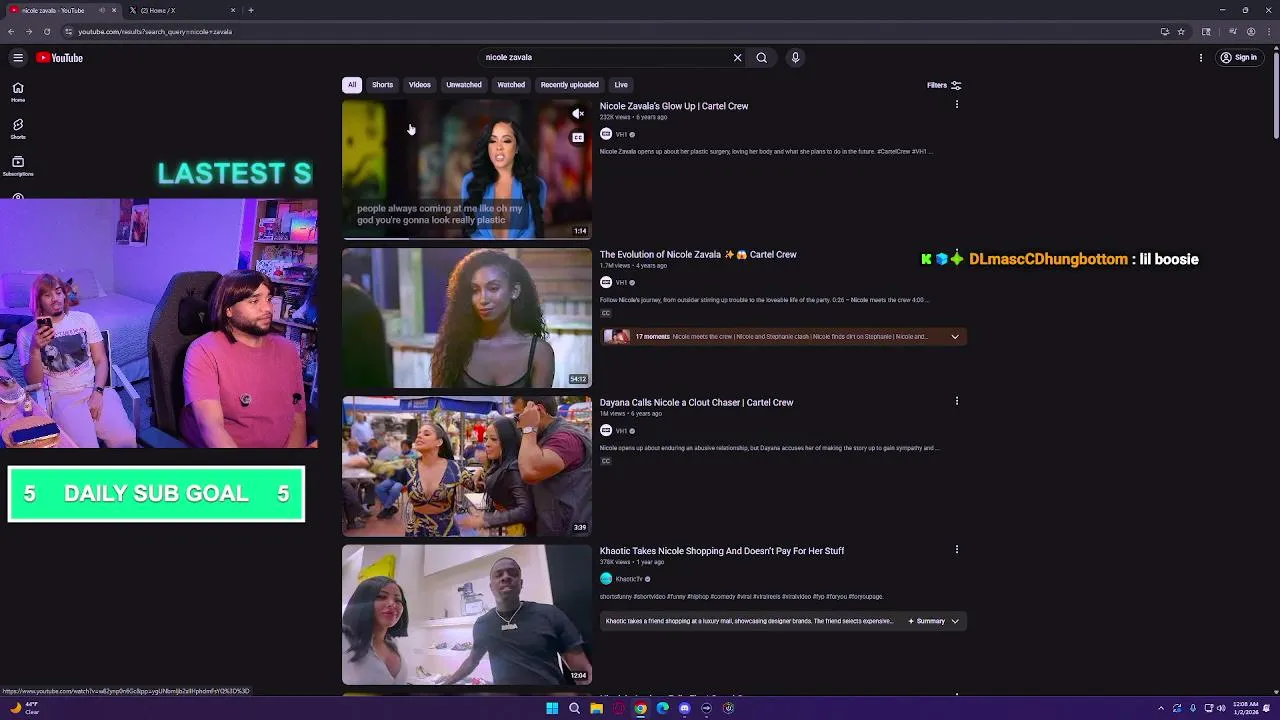Viewport: 1280px width, 720px height.
Task: Select the Recently uploaded filter chip
Action: coord(570,85)
